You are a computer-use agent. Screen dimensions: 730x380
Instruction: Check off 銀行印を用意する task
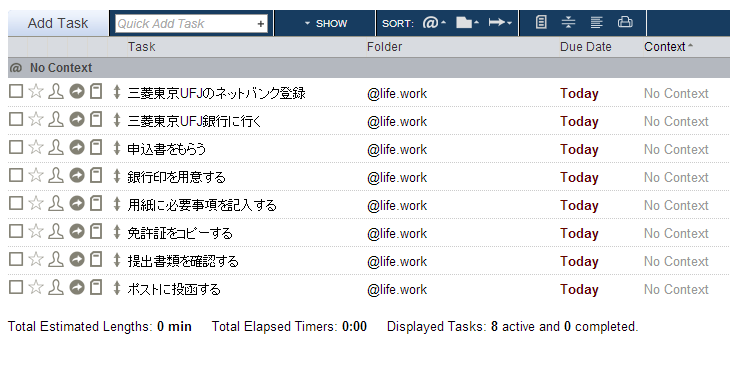click(x=16, y=175)
